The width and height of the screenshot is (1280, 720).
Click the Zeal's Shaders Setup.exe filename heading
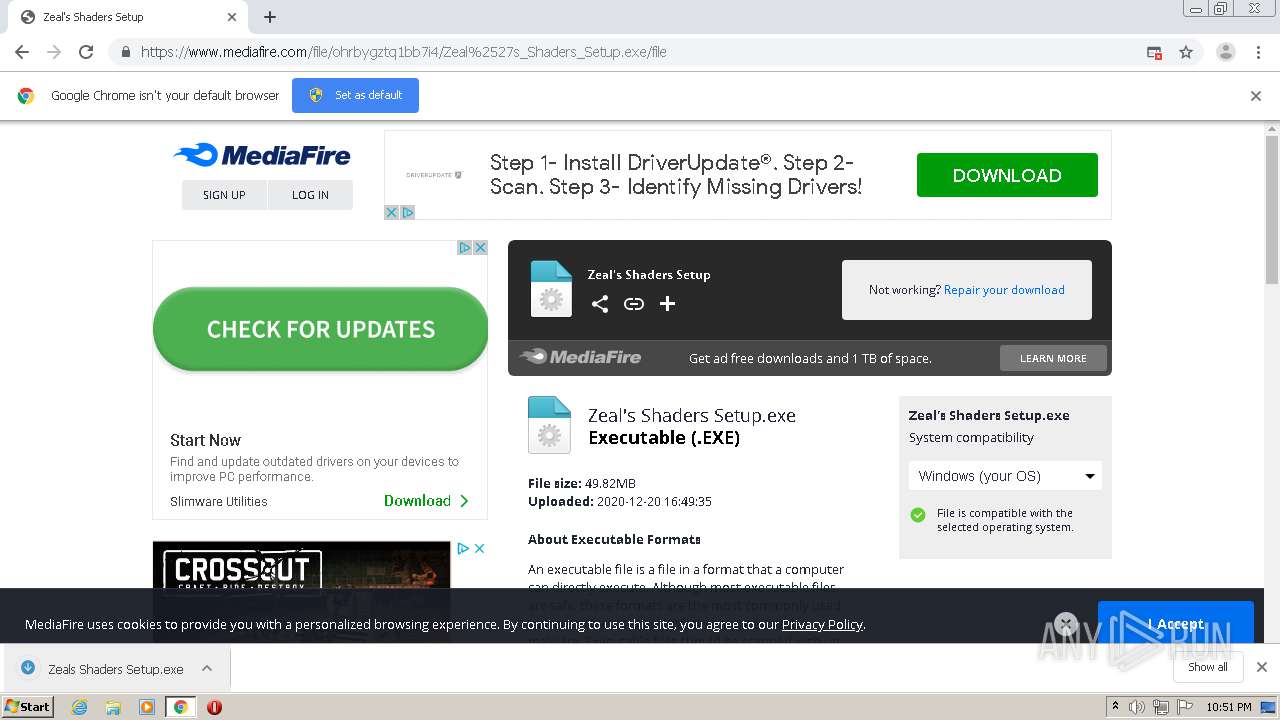point(692,416)
